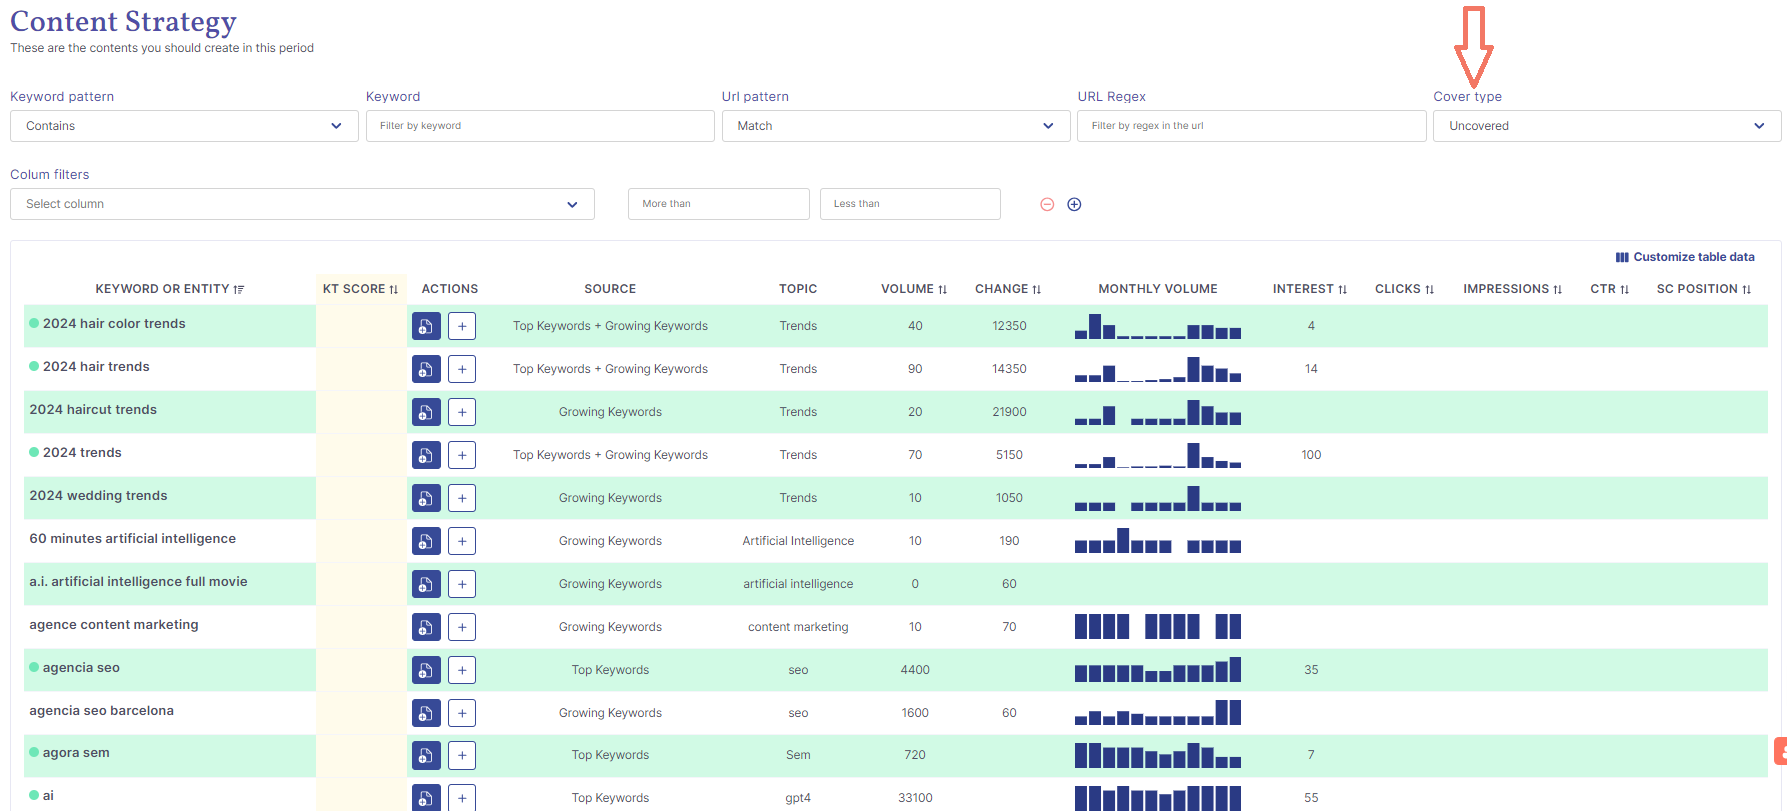Viewport: 1787px width, 811px height.
Task: Click monthly volume chart for agence content marketing
Action: point(1158,626)
